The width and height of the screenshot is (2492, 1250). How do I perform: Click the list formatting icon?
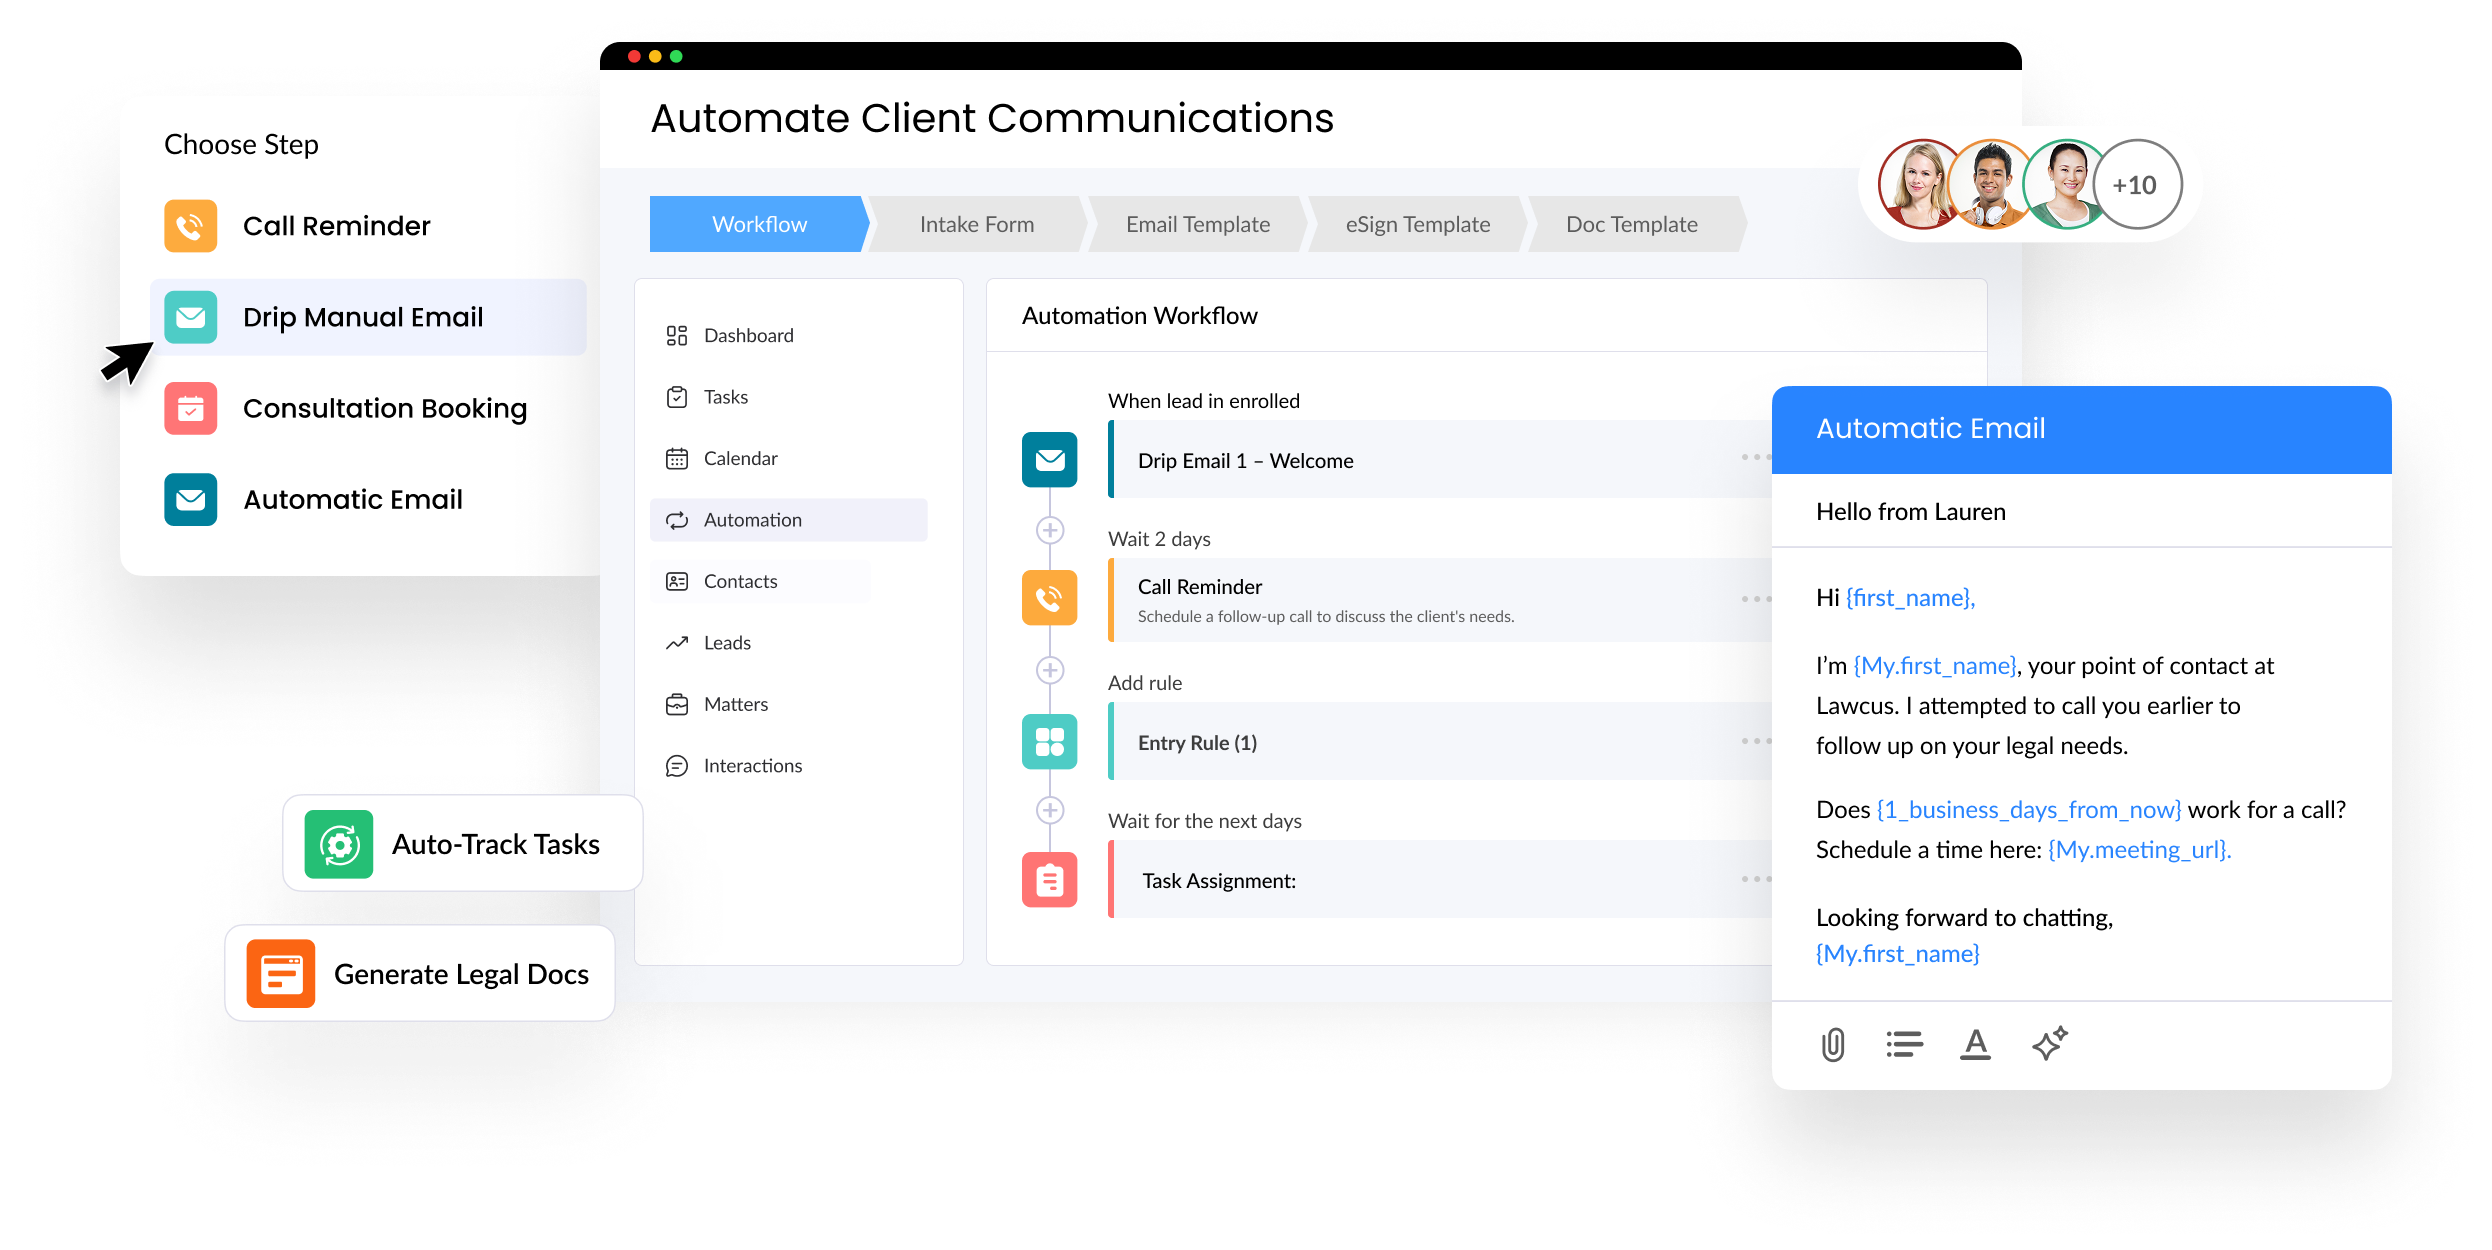coord(1904,1044)
